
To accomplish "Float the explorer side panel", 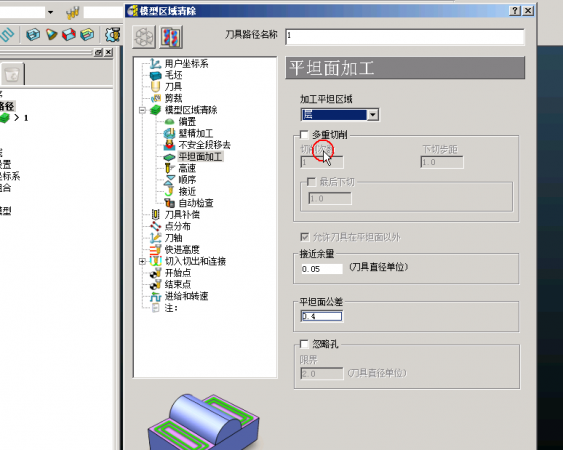I will click(x=98, y=52).
